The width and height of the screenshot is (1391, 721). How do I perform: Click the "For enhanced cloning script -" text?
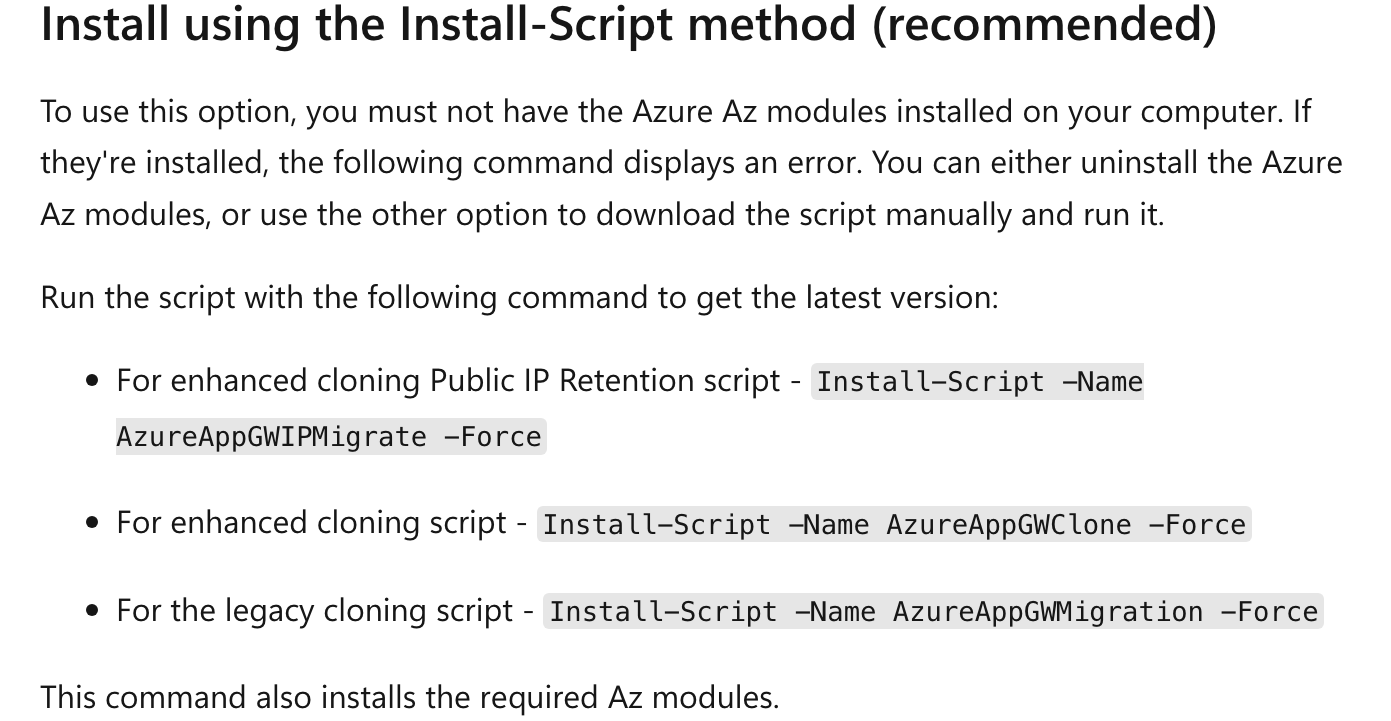pos(322,523)
